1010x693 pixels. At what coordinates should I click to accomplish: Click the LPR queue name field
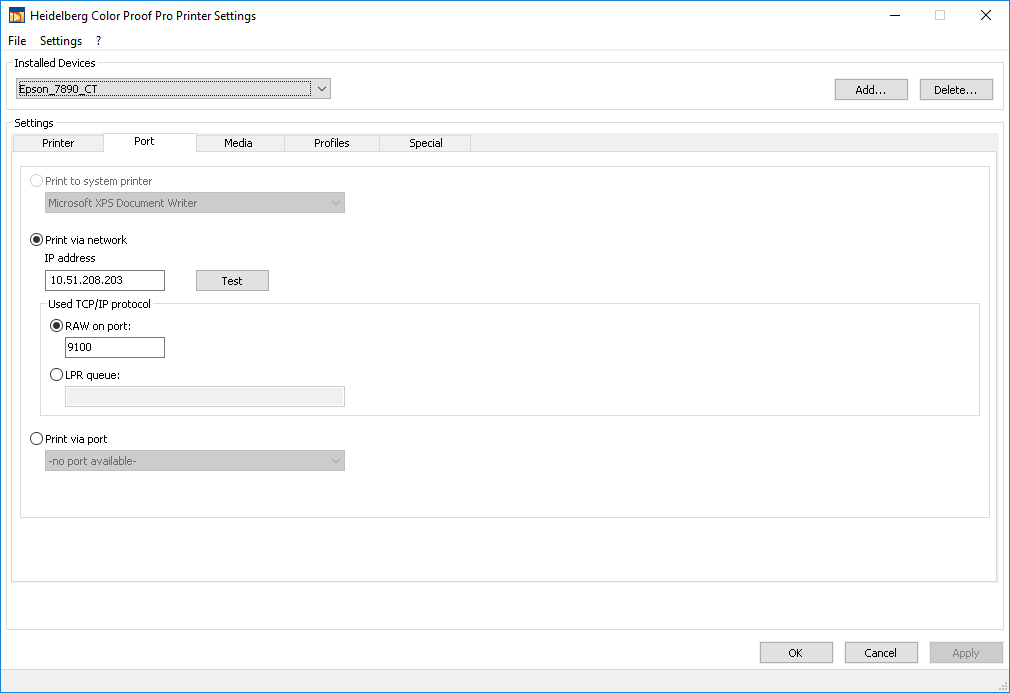tap(205, 397)
